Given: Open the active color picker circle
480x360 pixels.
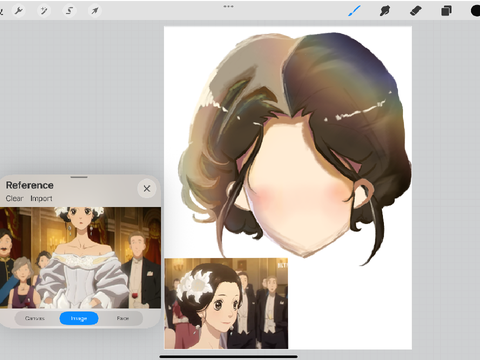Looking at the screenshot, I should tap(475, 11).
